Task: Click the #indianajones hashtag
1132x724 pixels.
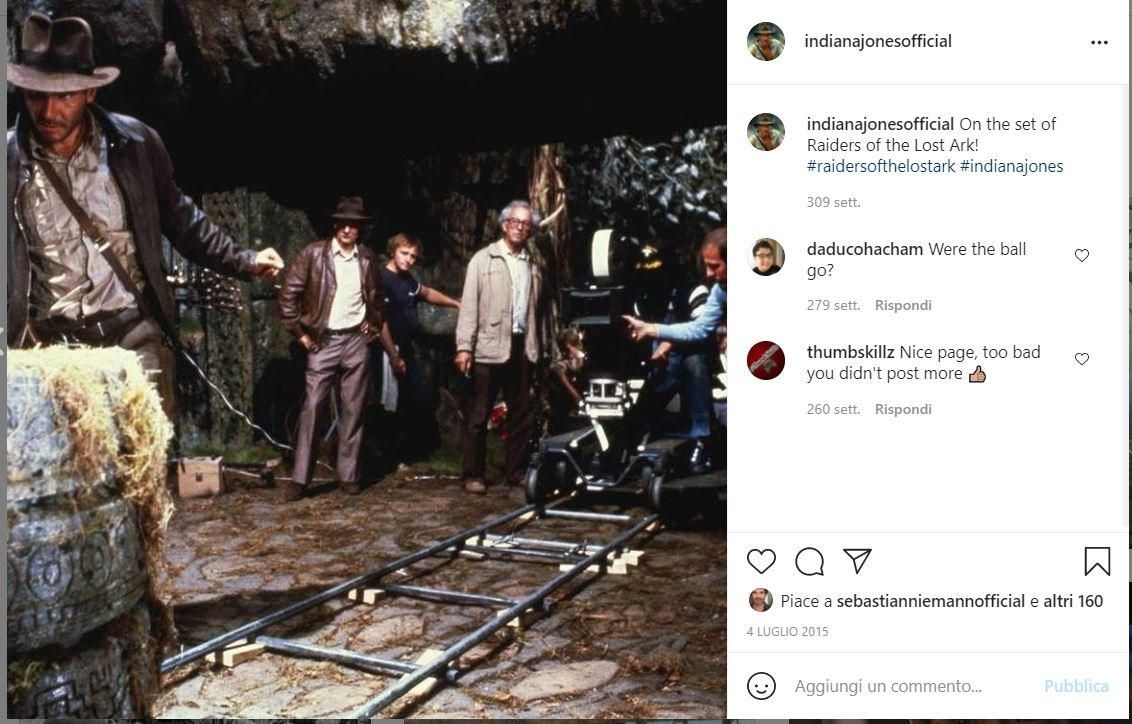Action: tap(1011, 166)
